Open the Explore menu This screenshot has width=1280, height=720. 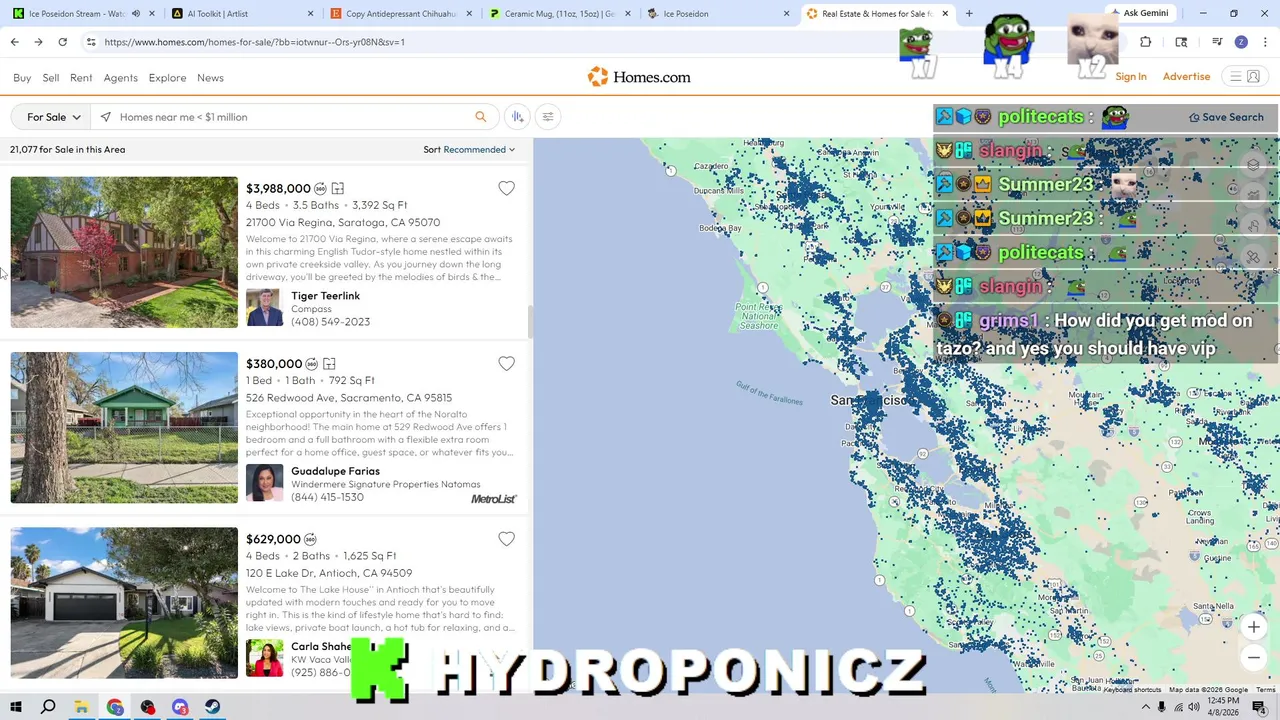(167, 77)
